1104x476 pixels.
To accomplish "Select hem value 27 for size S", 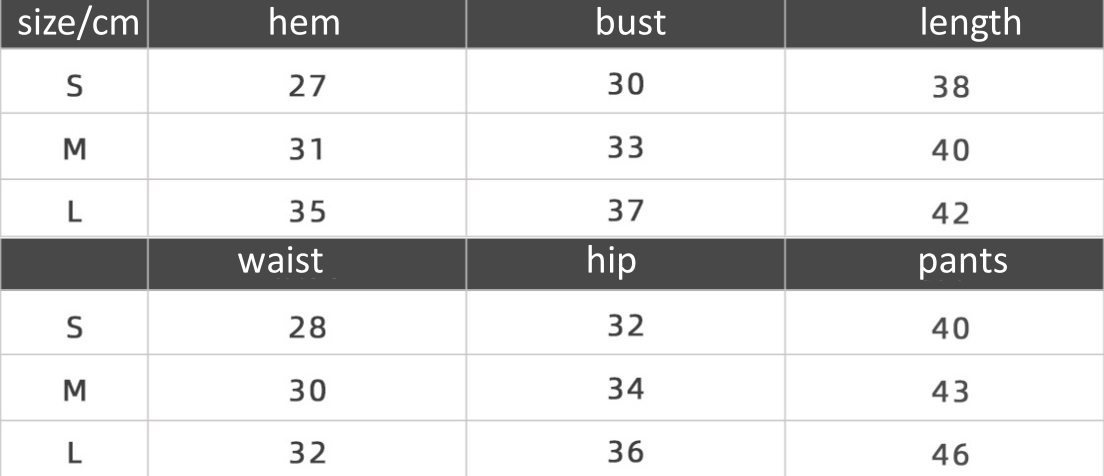I will [308, 86].
